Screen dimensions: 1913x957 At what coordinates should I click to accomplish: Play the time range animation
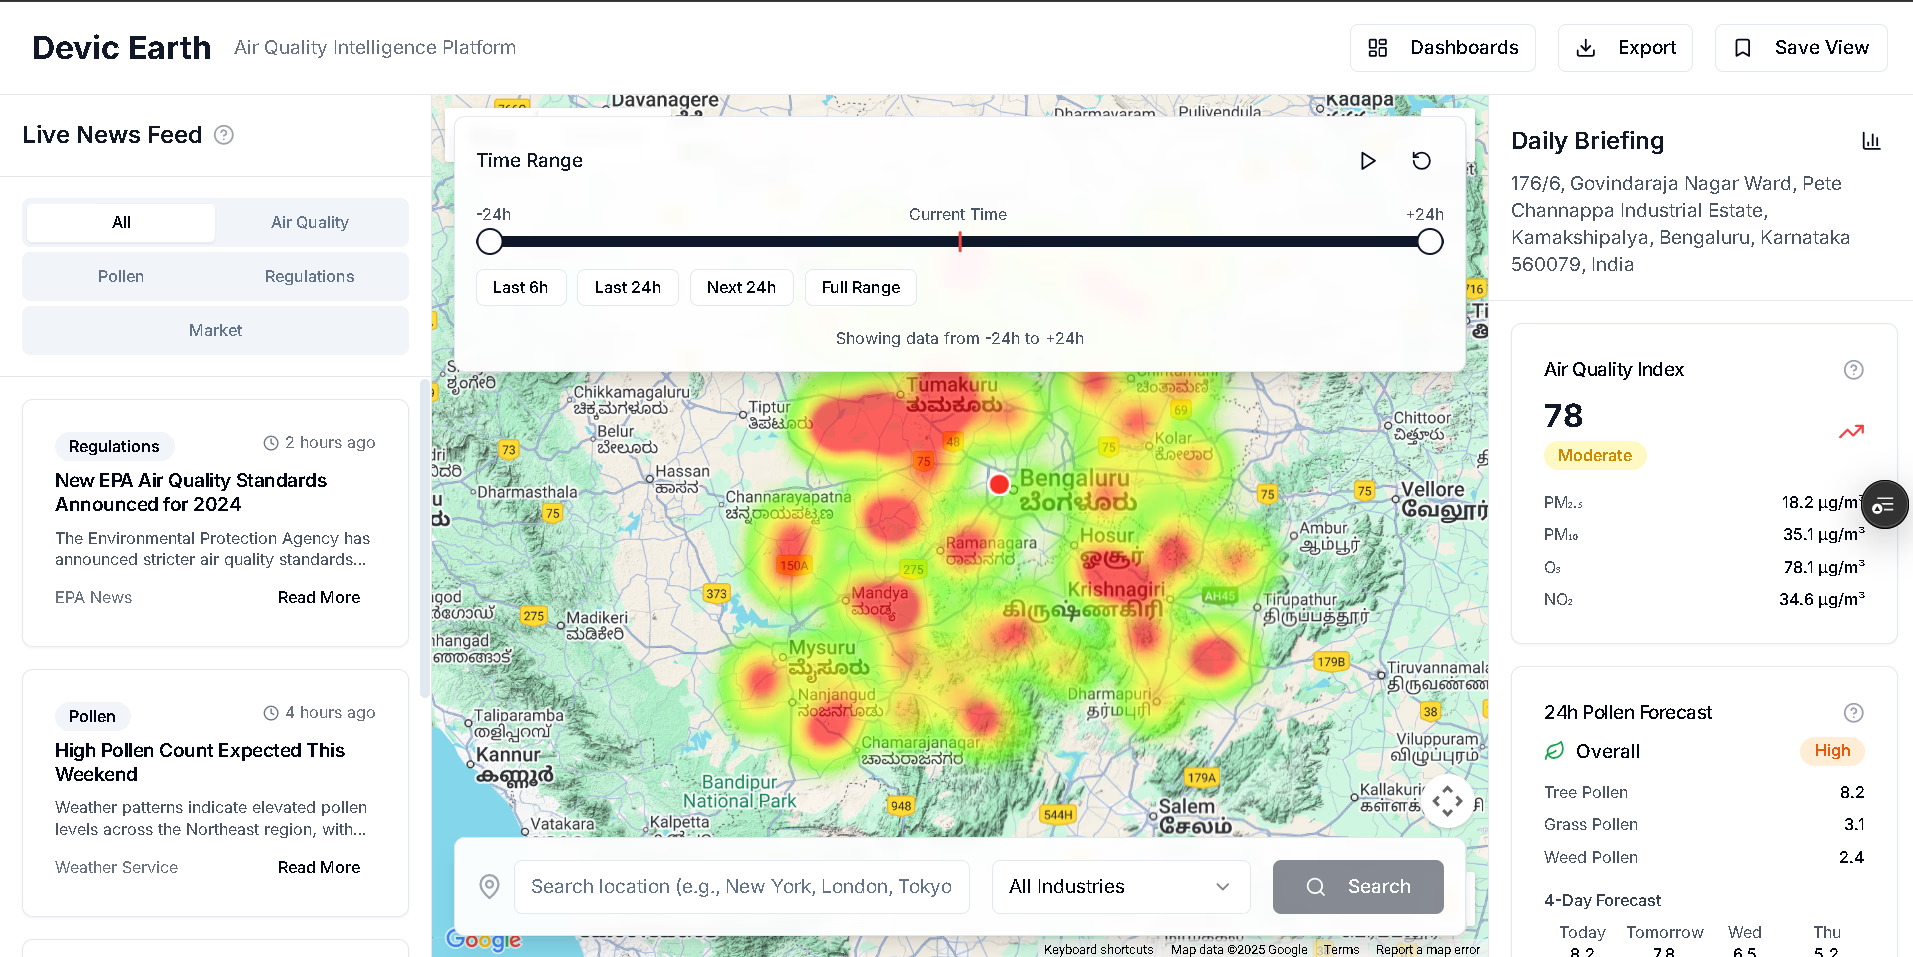tap(1368, 161)
